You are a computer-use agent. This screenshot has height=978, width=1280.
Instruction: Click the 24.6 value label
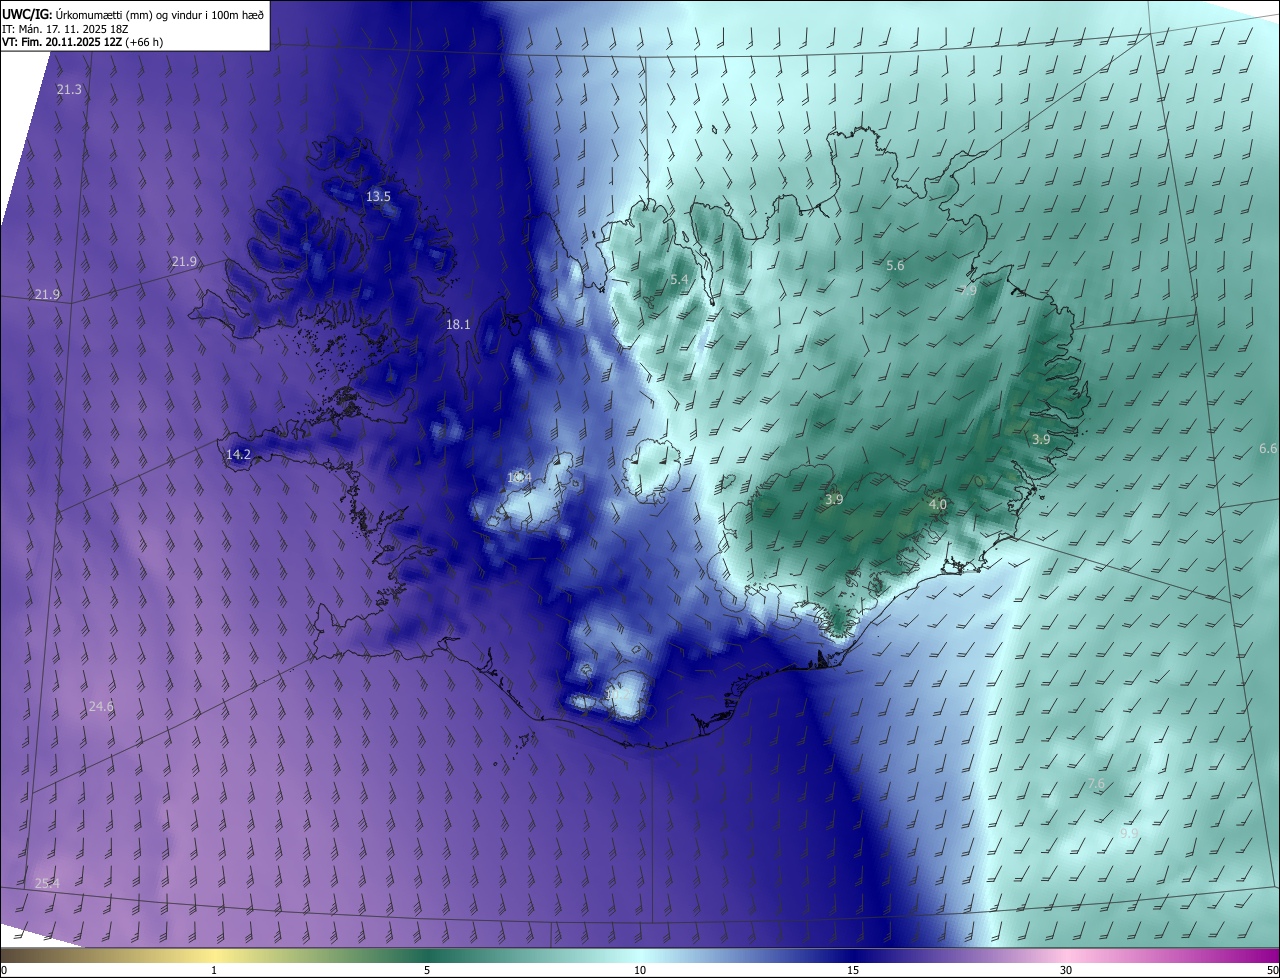tap(101, 707)
